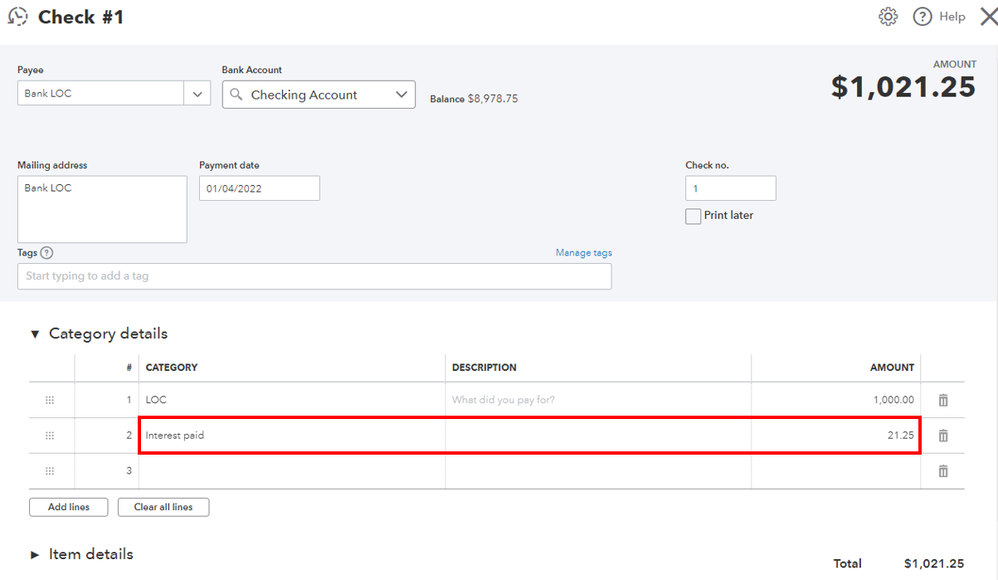Click the Balance $8,978.75 text
The width and height of the screenshot is (998, 580).
(474, 99)
